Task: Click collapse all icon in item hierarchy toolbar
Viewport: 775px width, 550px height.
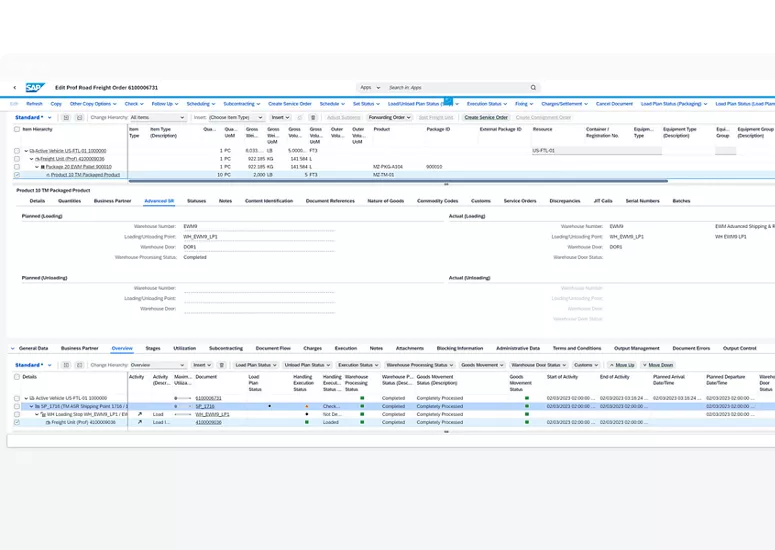Action: (80, 117)
